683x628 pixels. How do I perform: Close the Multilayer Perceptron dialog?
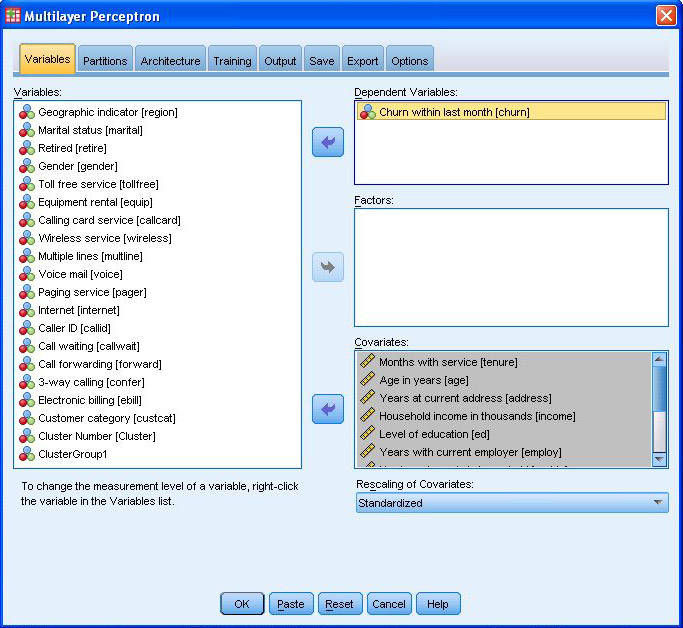tap(665, 16)
